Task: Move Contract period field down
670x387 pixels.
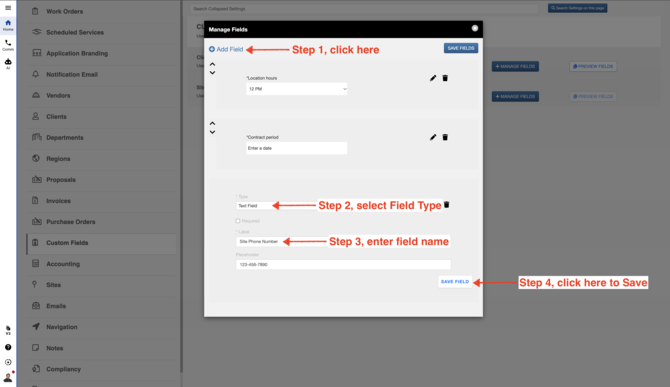Action: point(212,132)
